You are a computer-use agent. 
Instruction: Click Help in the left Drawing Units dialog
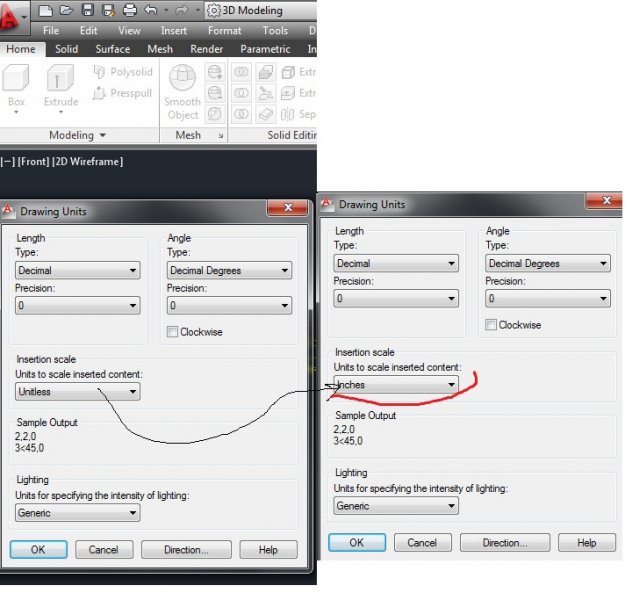268,550
